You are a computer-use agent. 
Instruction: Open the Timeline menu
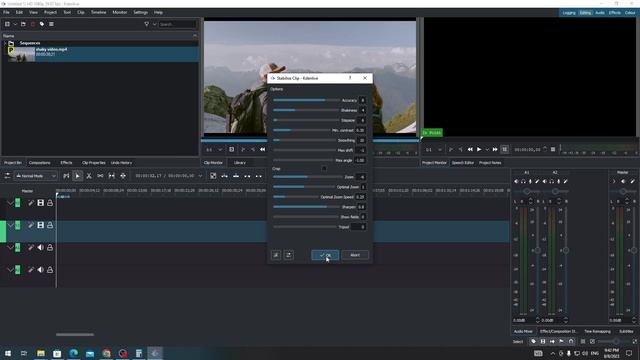(98, 12)
